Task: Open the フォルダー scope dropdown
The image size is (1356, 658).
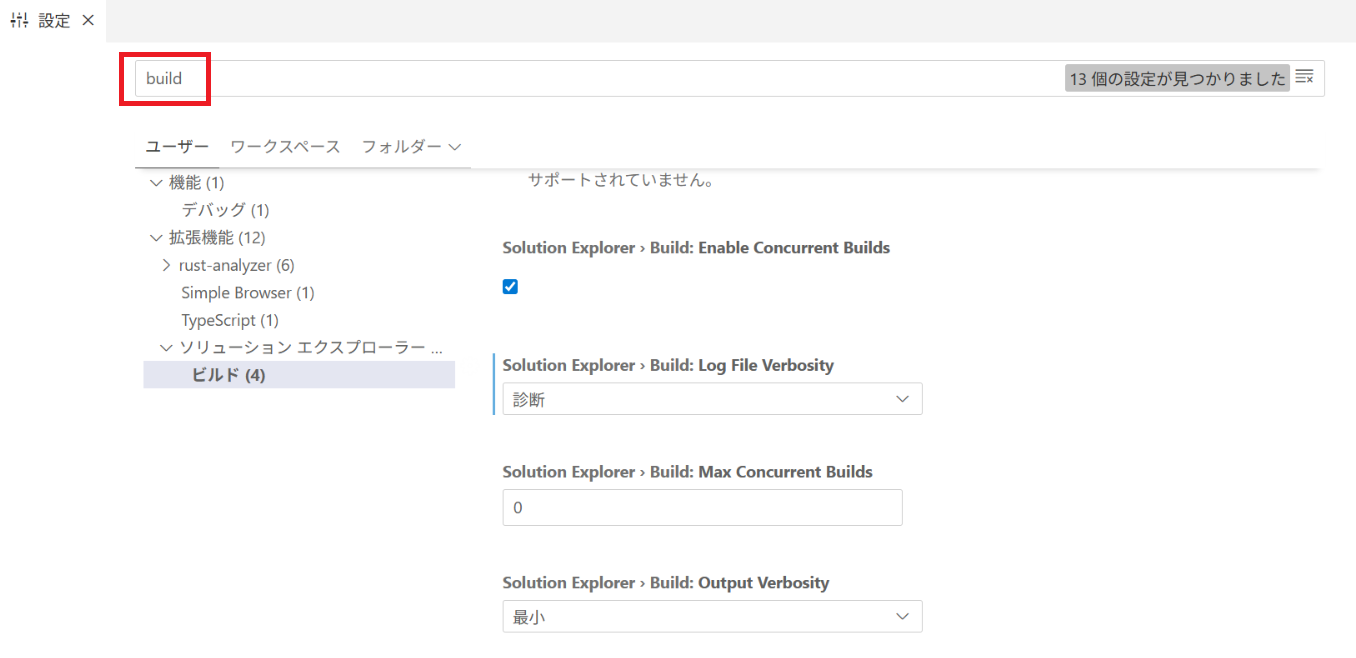Action: (x=411, y=146)
